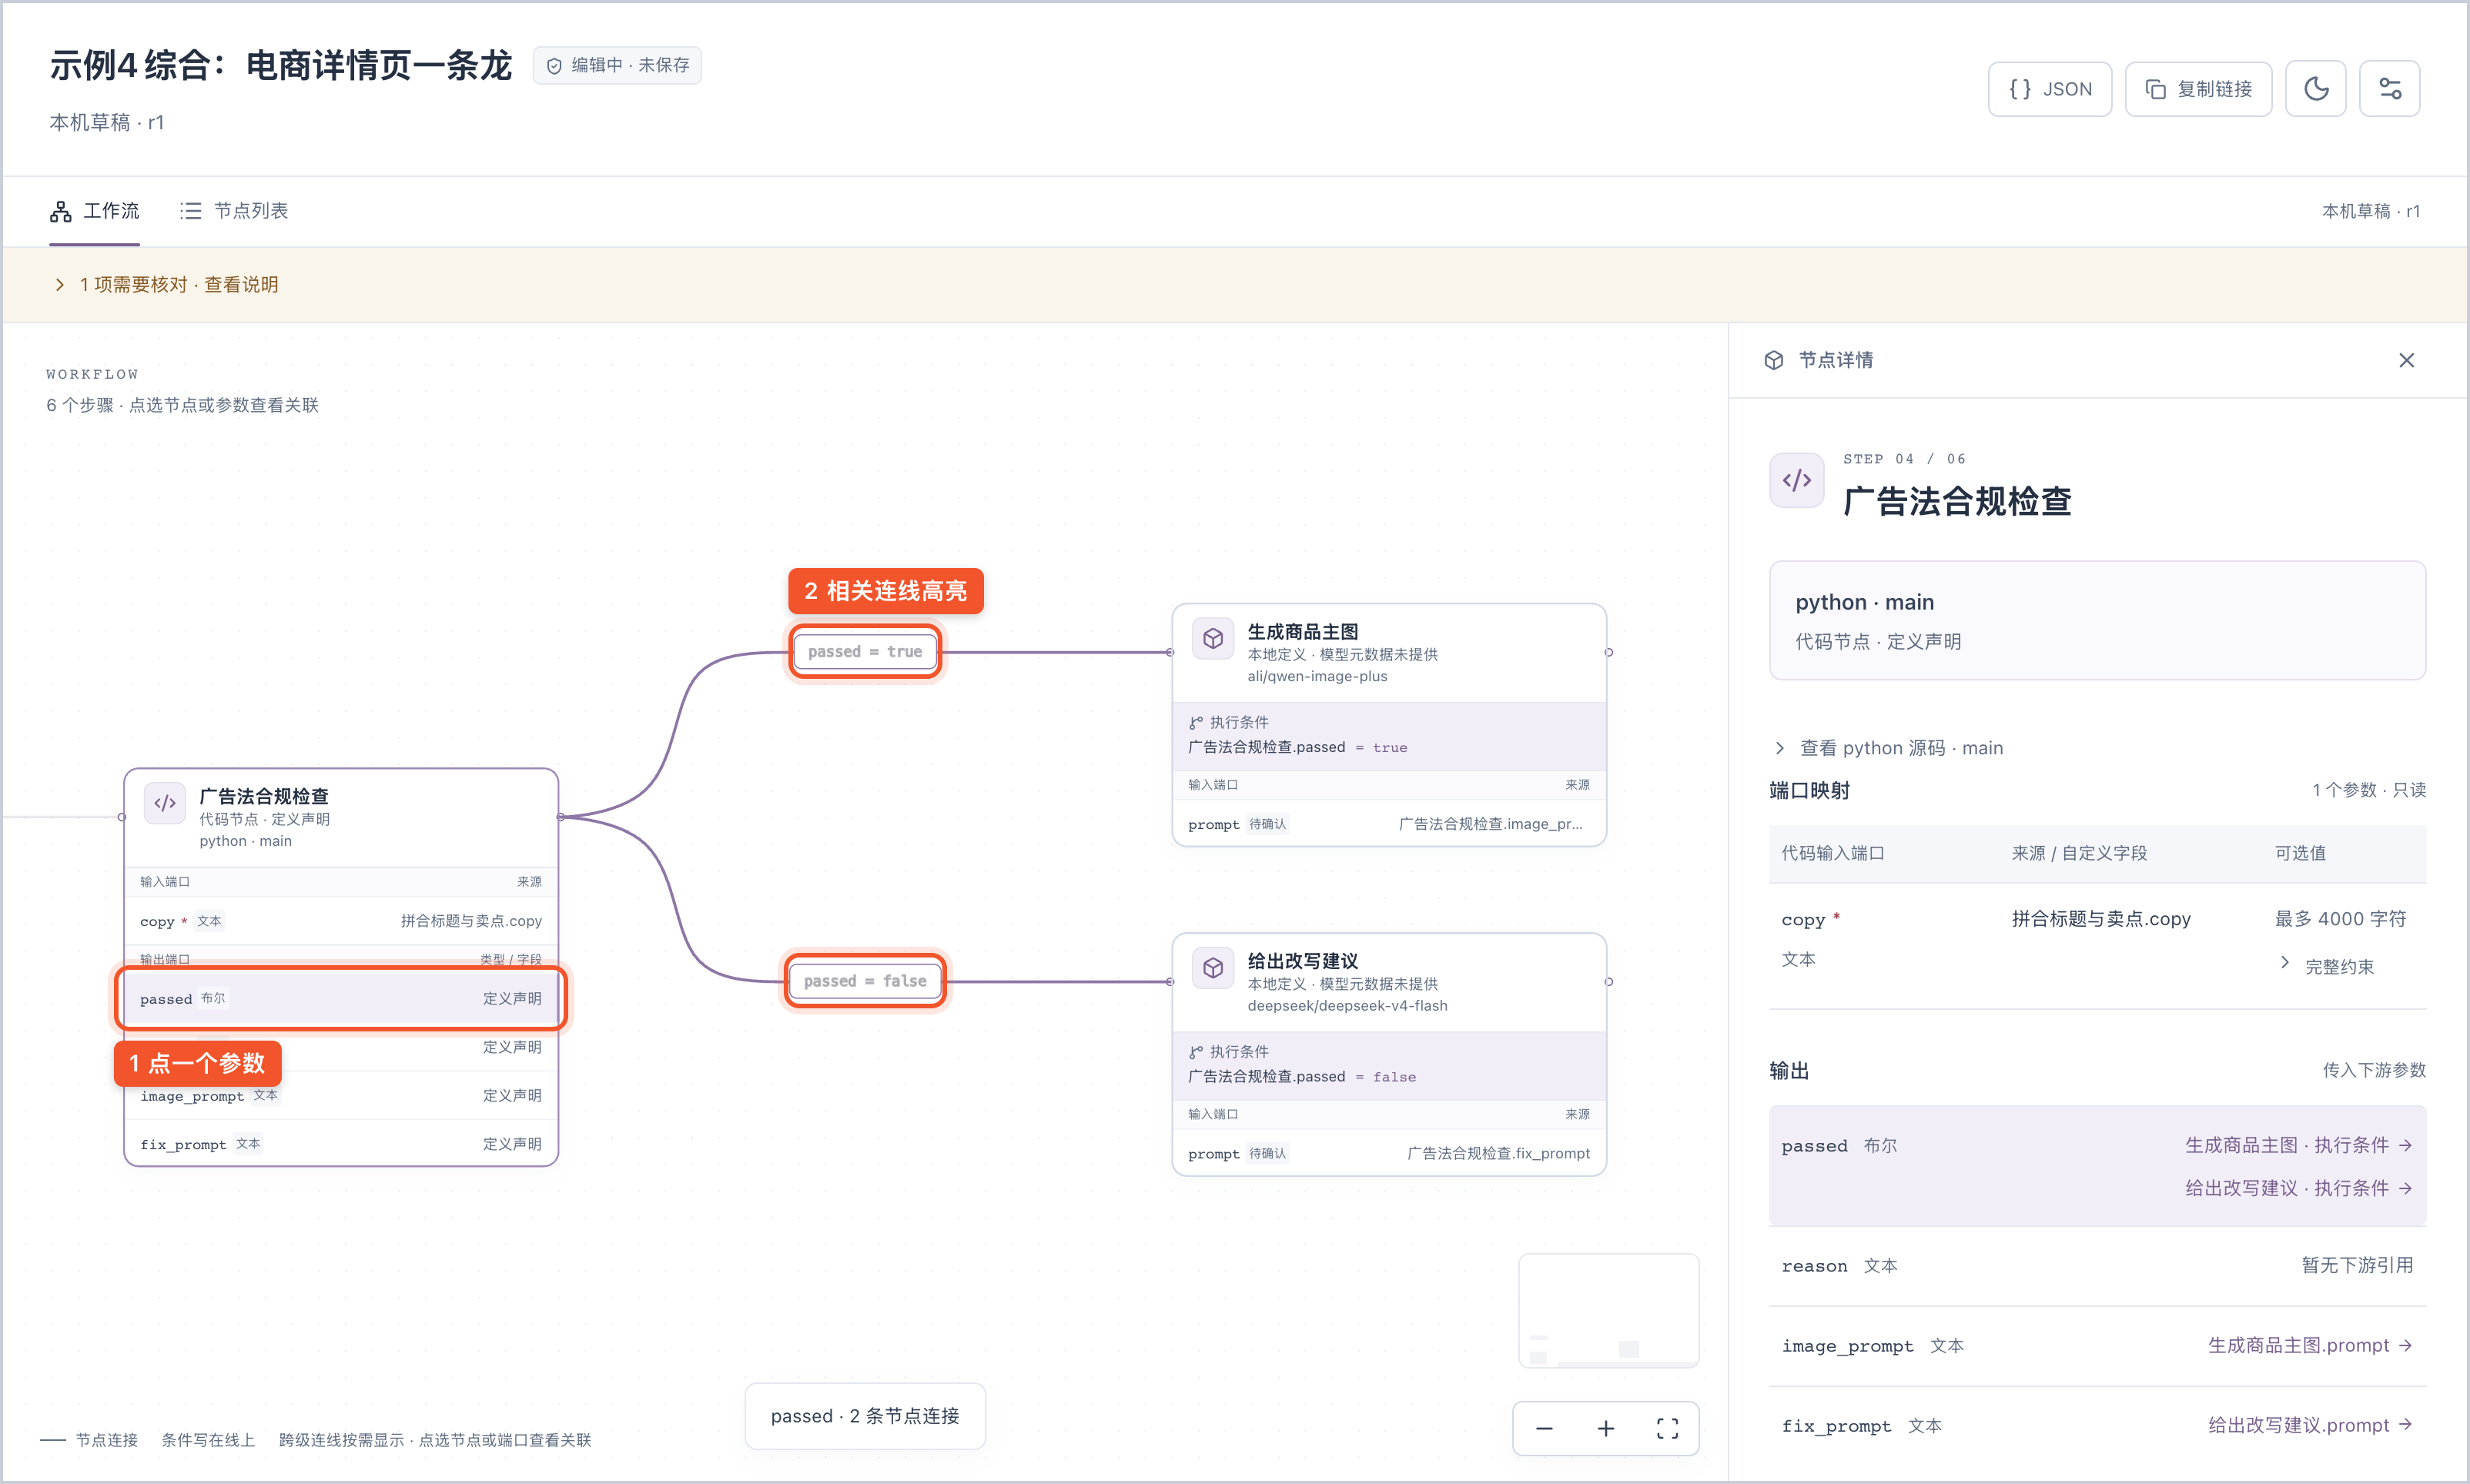
Task: Select the passed output port row
Action: pos(341,998)
